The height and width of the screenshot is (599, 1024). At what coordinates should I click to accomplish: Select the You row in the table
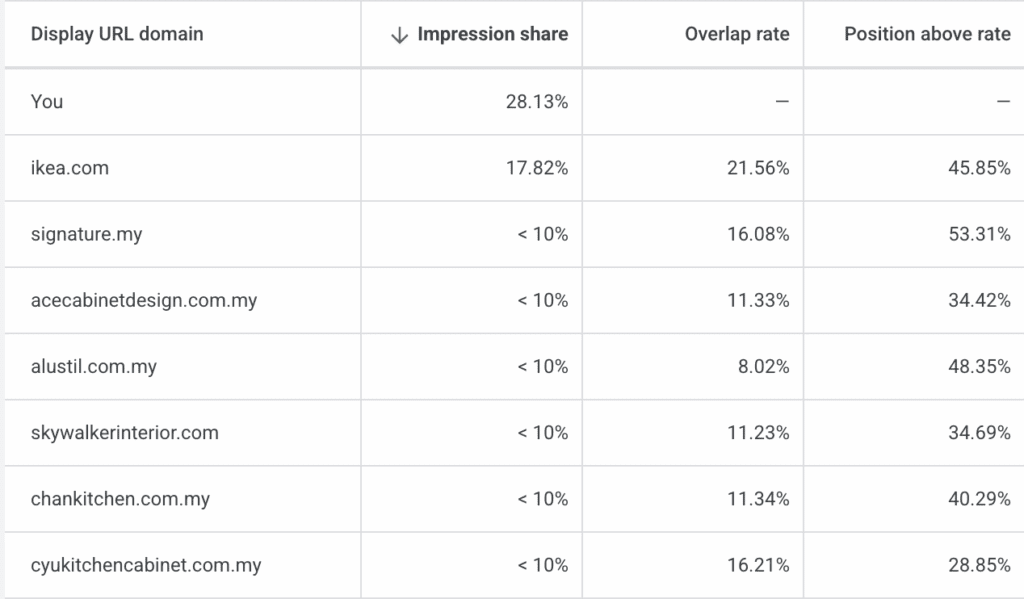44,101
